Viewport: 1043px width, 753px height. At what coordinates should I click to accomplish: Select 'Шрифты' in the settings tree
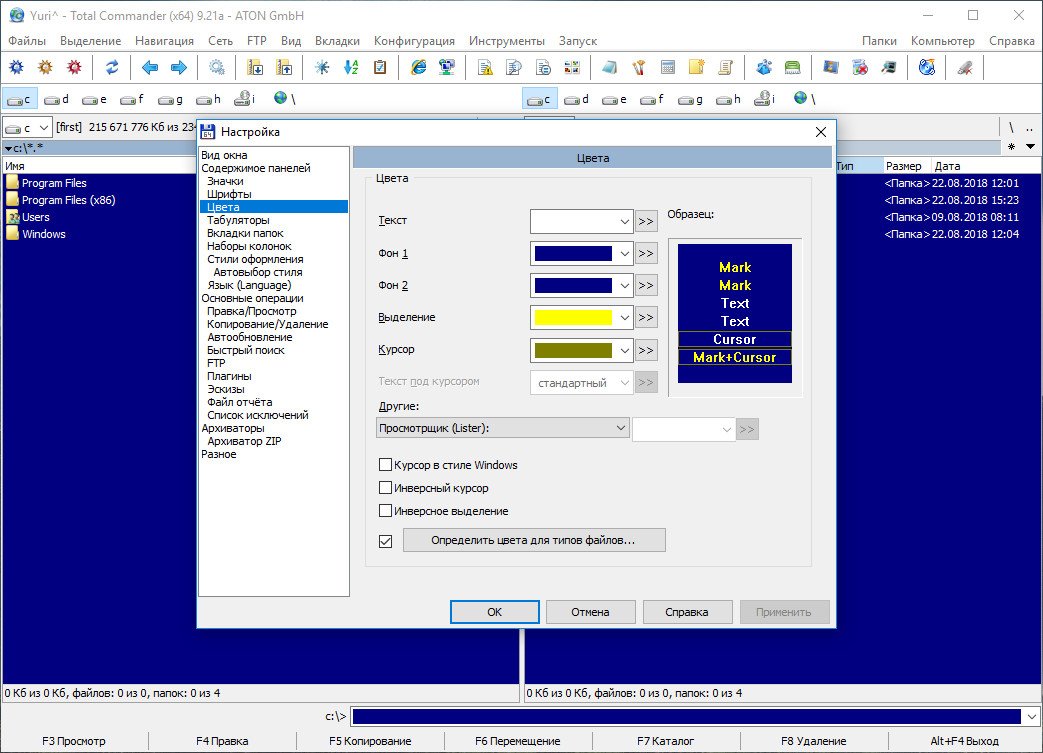[x=229, y=194]
